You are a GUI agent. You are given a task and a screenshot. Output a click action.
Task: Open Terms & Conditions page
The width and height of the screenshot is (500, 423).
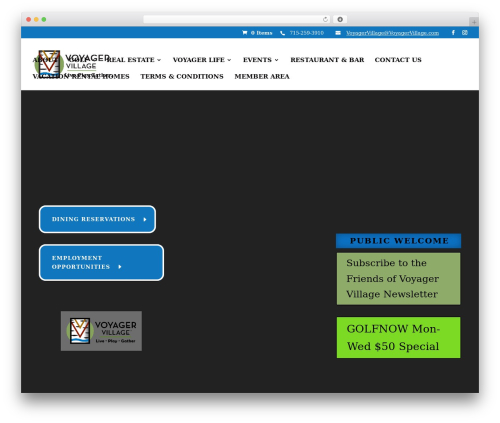(182, 77)
